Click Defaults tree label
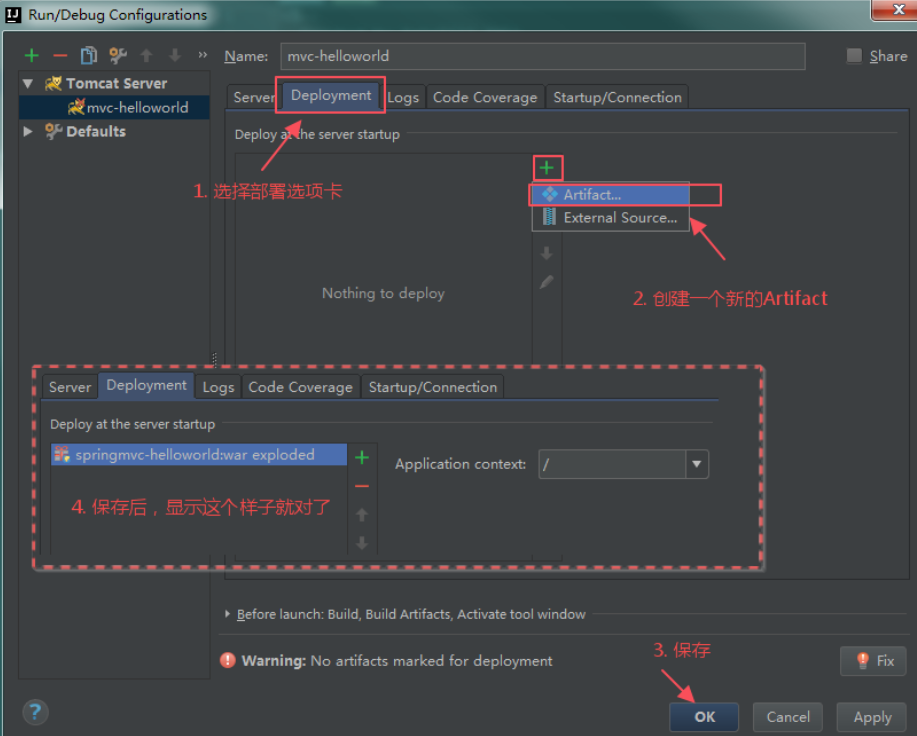The image size is (917, 736). (96, 132)
